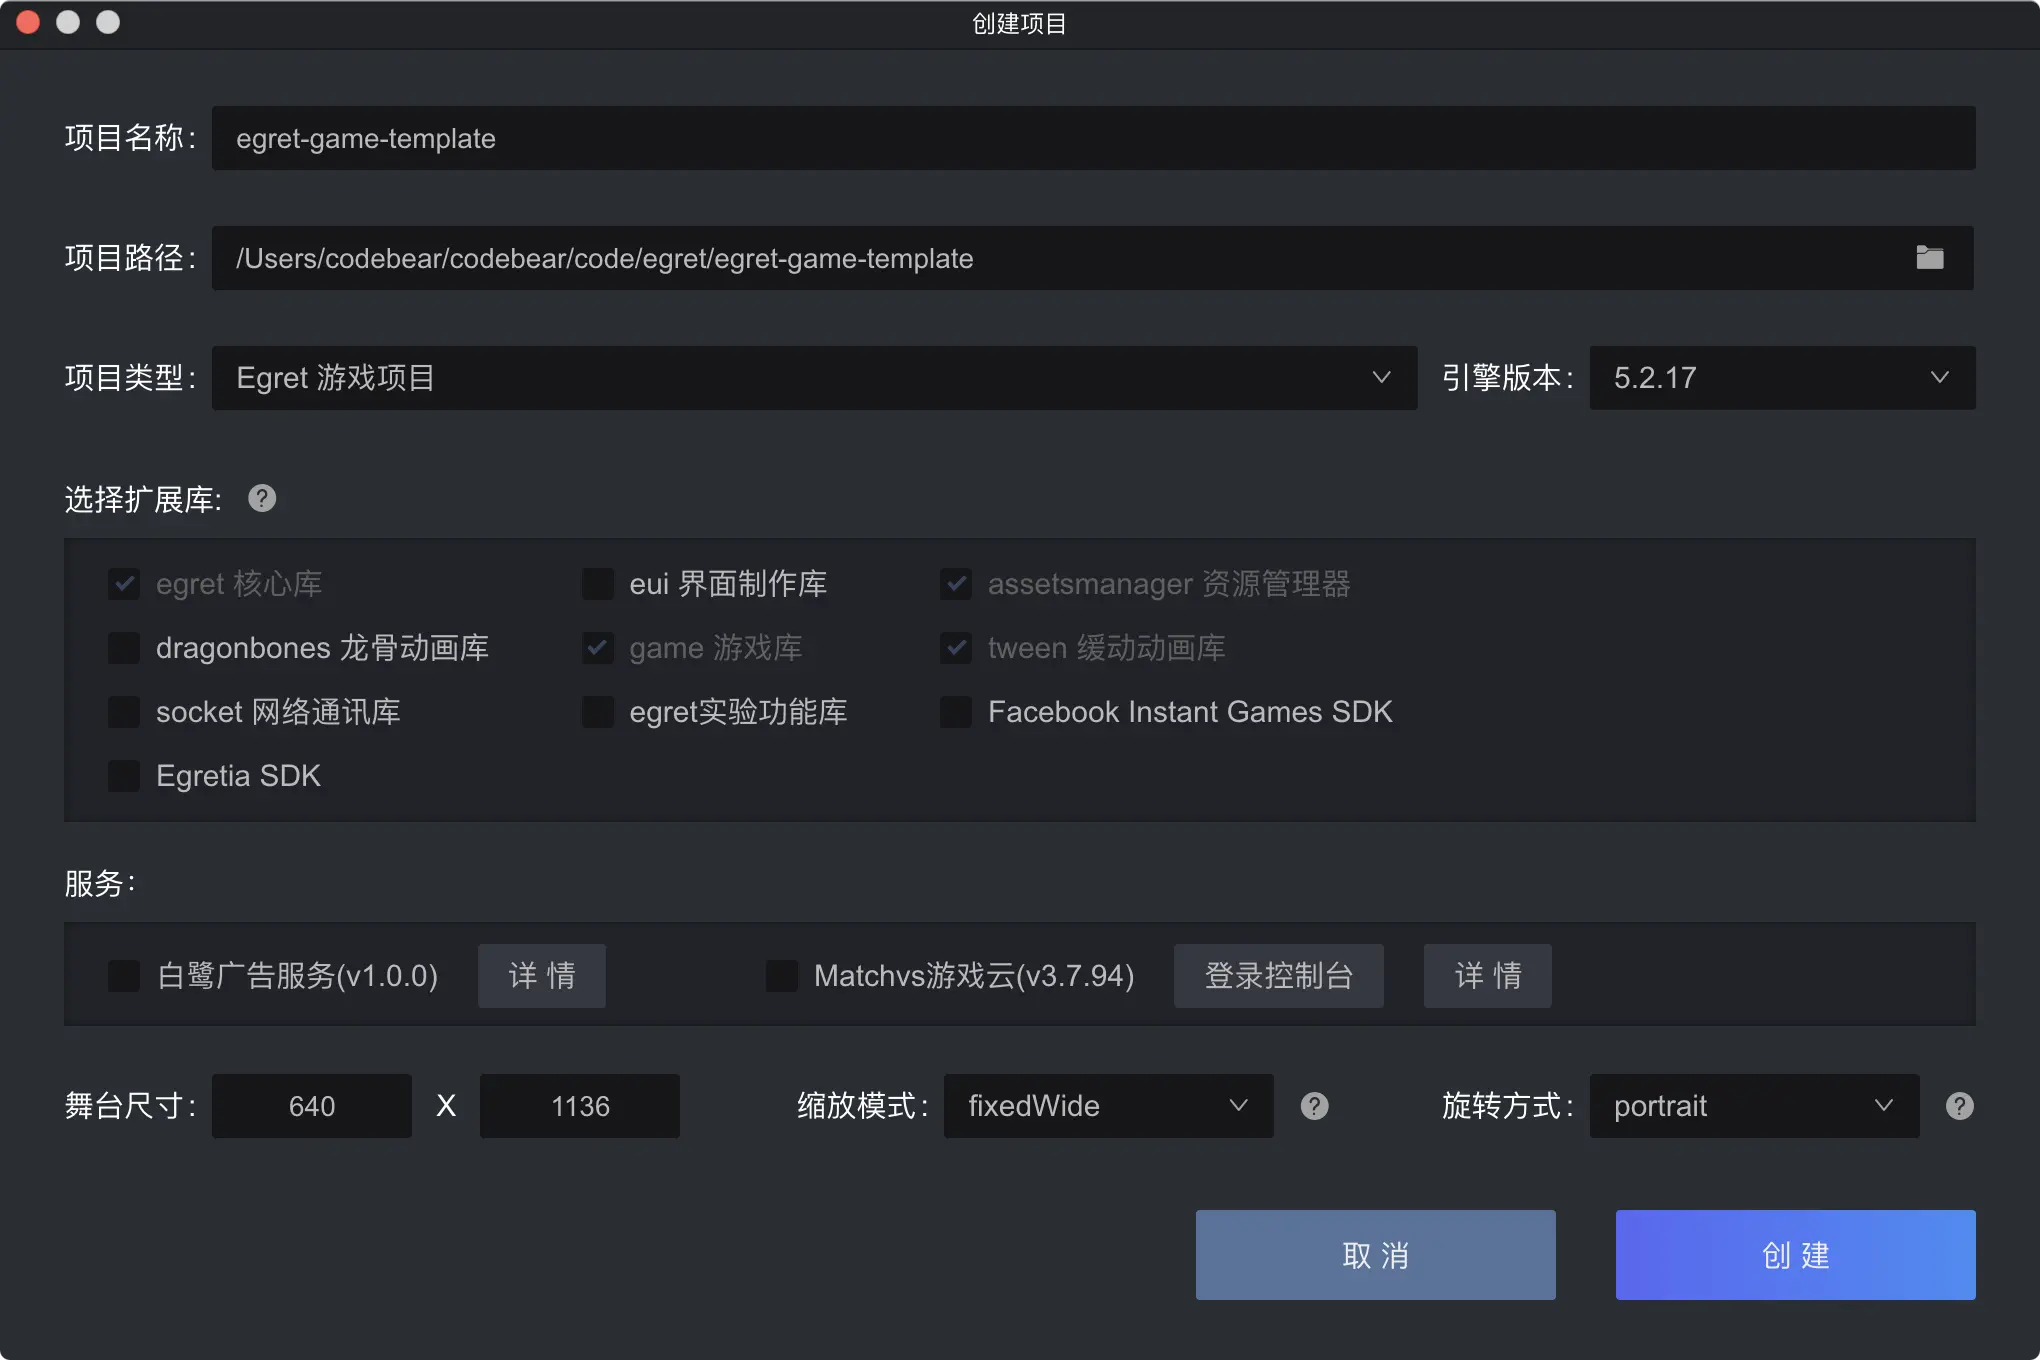Open the 项目类型 Egret 游戏项目 dropdown
Viewport: 2040px width, 1360px height.
(x=814, y=378)
